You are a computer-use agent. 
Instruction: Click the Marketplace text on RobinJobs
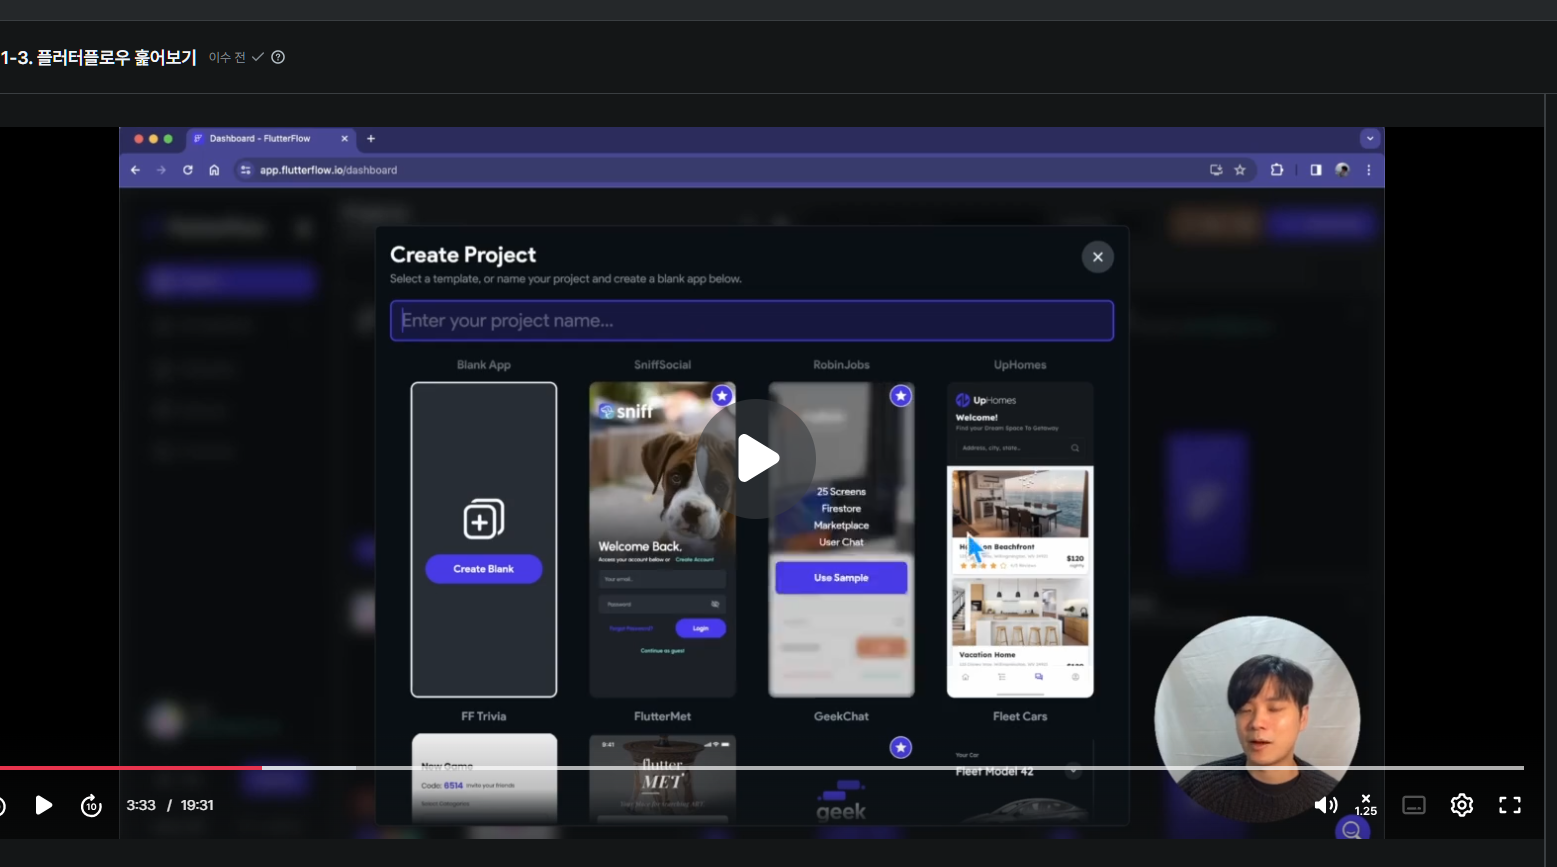(841, 526)
